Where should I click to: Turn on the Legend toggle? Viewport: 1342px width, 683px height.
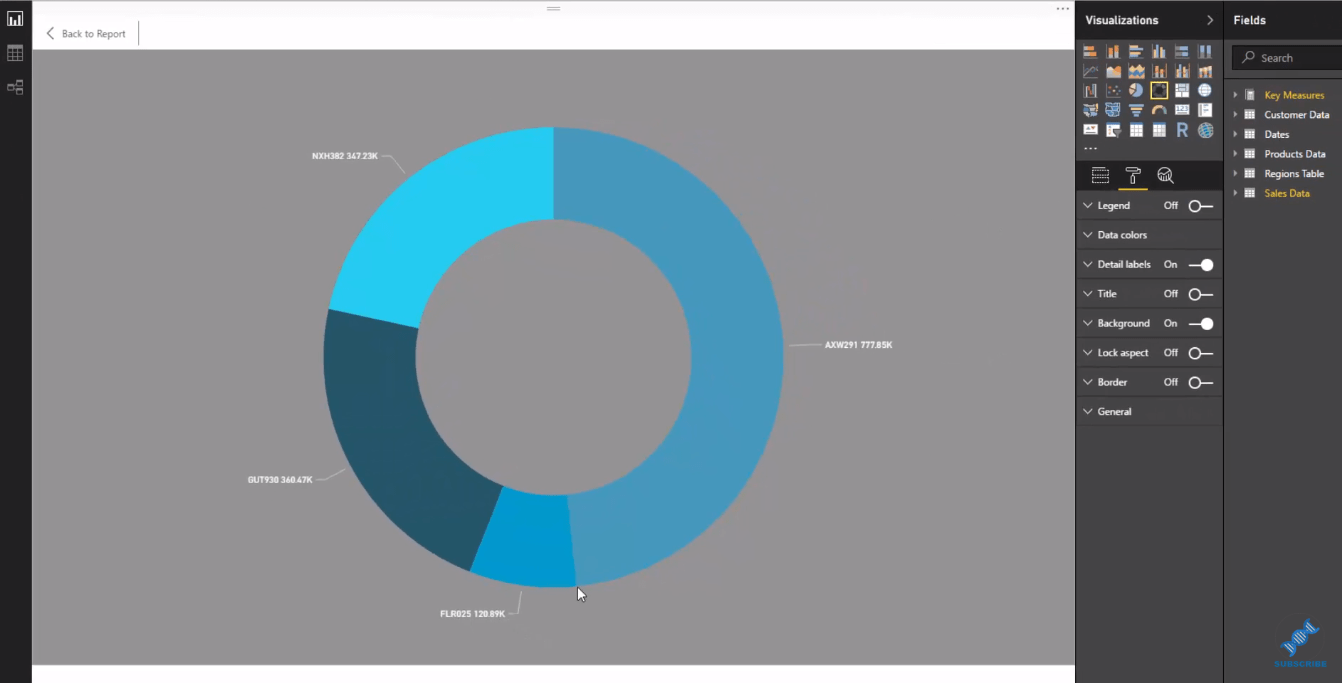click(1200, 206)
